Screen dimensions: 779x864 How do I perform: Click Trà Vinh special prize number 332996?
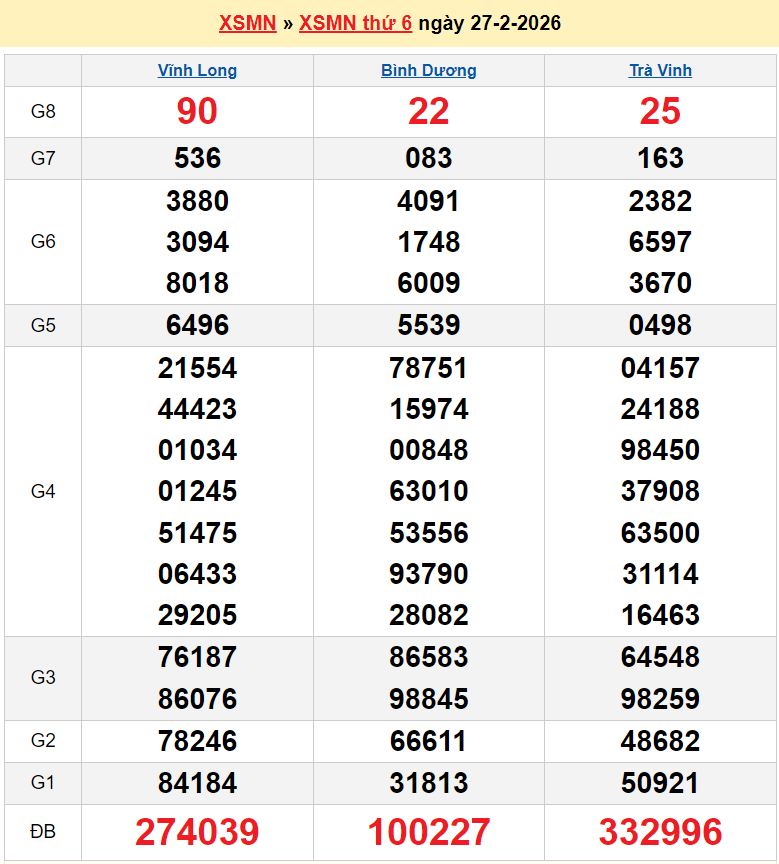tap(660, 832)
